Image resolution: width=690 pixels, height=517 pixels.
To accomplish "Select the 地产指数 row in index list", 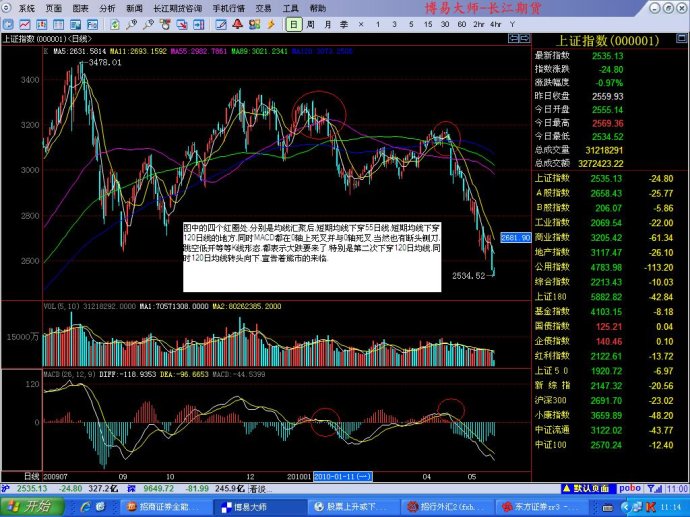I will click(609, 252).
